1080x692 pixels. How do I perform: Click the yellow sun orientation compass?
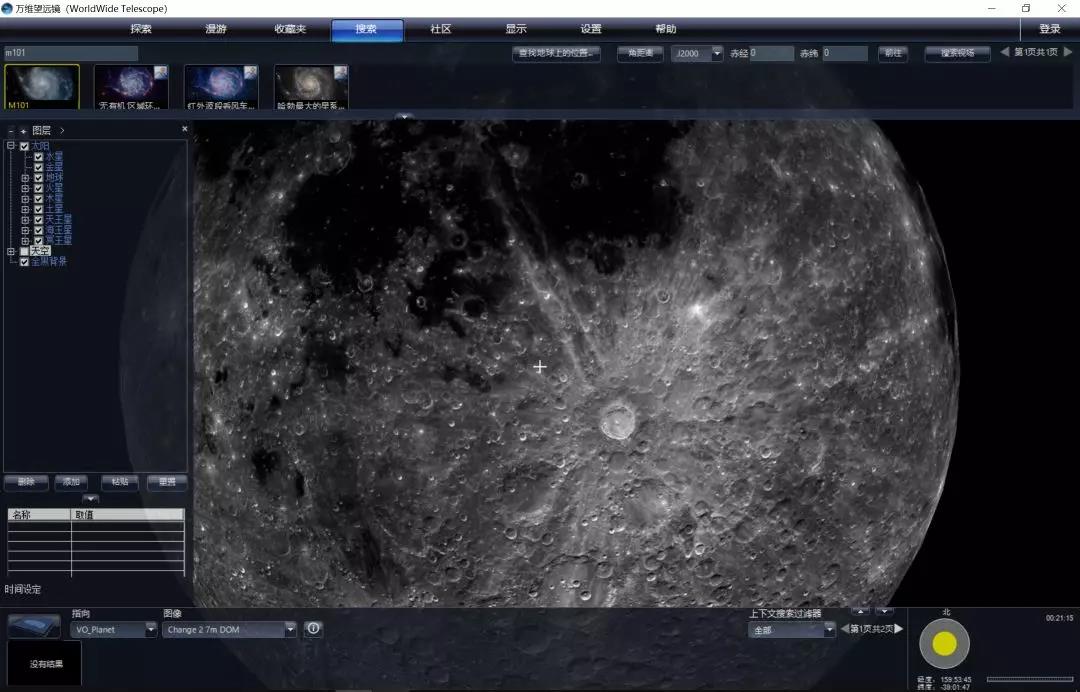click(944, 643)
